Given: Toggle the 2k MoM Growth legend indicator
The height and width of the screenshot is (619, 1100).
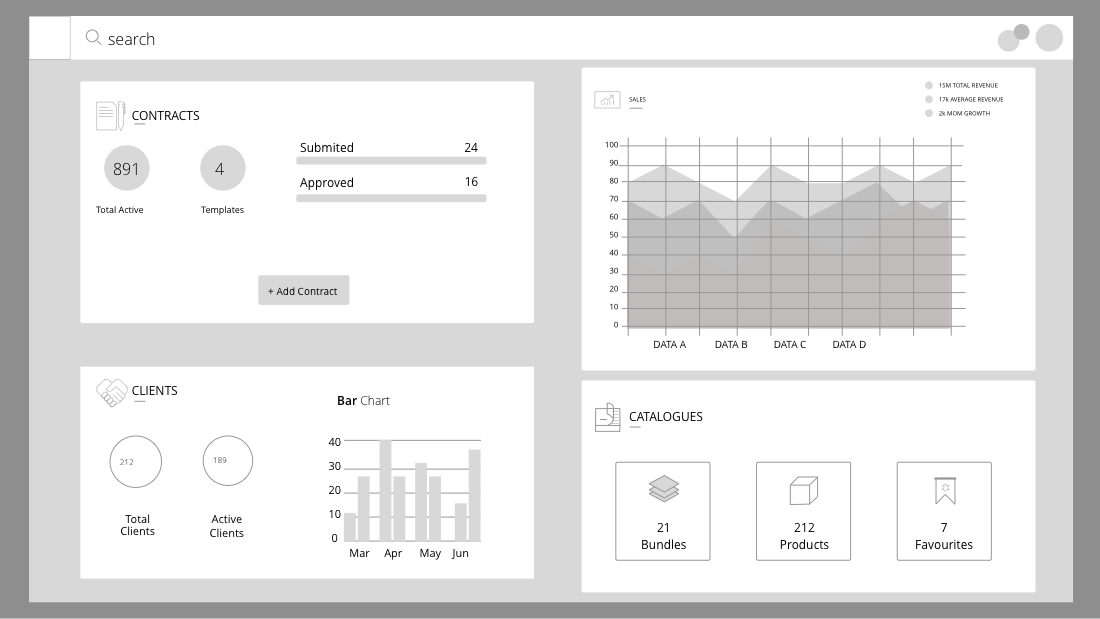Looking at the screenshot, I should coord(929,113).
